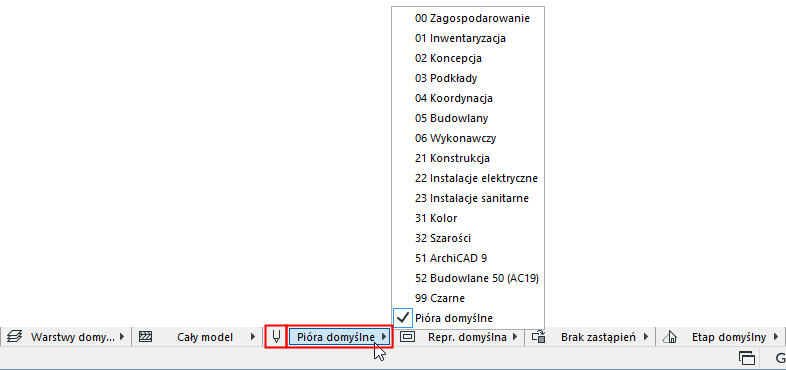Choose 04 Koordynacja pen set

468,98
